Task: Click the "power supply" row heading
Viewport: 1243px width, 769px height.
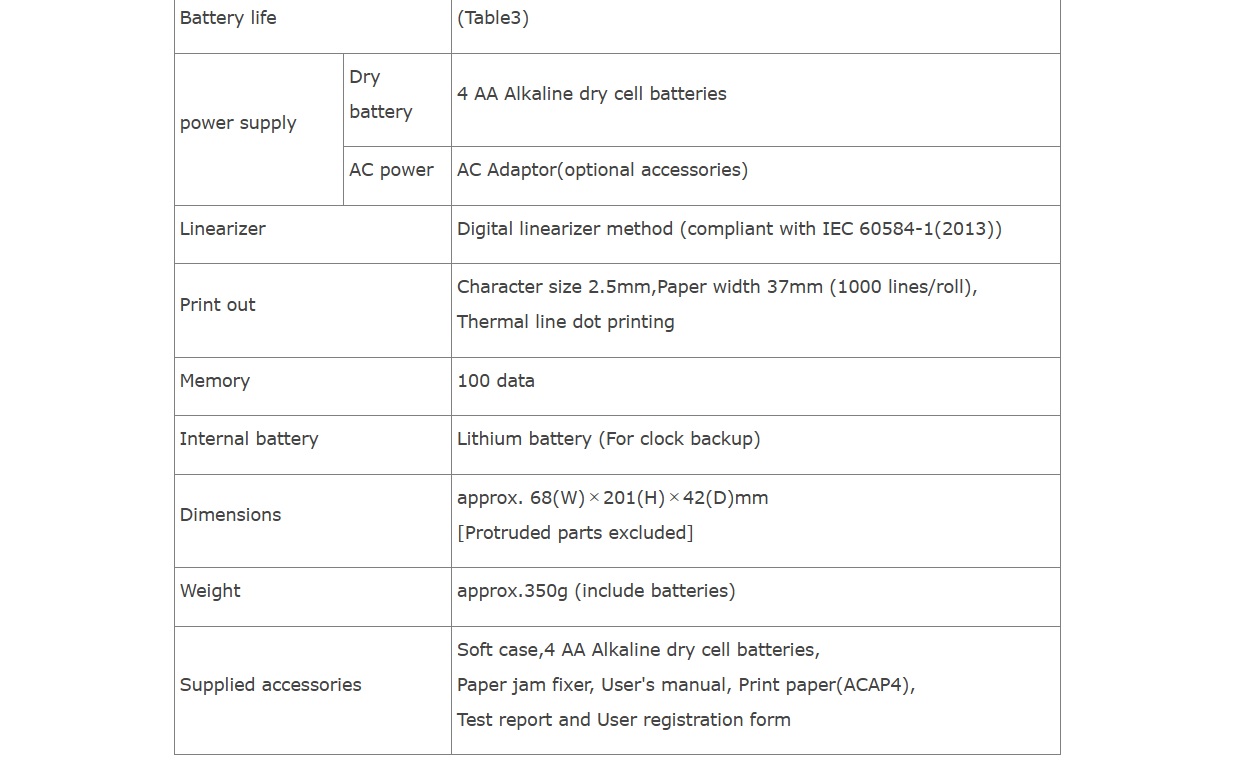Action: (x=238, y=123)
